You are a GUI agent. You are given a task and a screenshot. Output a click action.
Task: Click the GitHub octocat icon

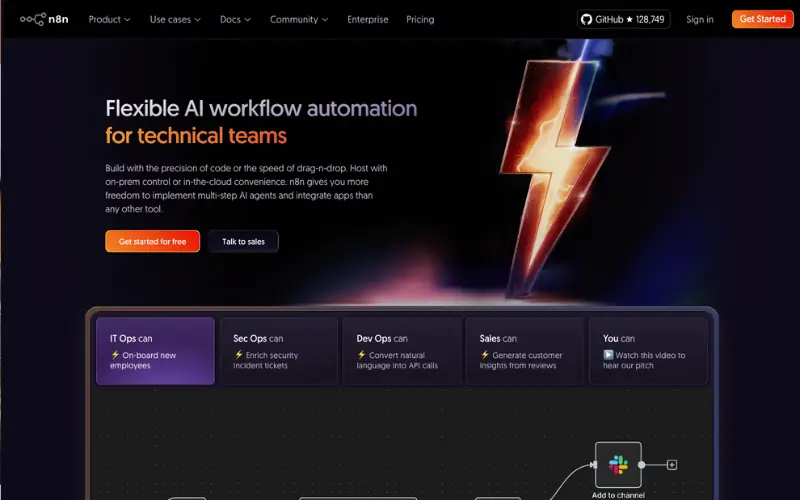586,19
